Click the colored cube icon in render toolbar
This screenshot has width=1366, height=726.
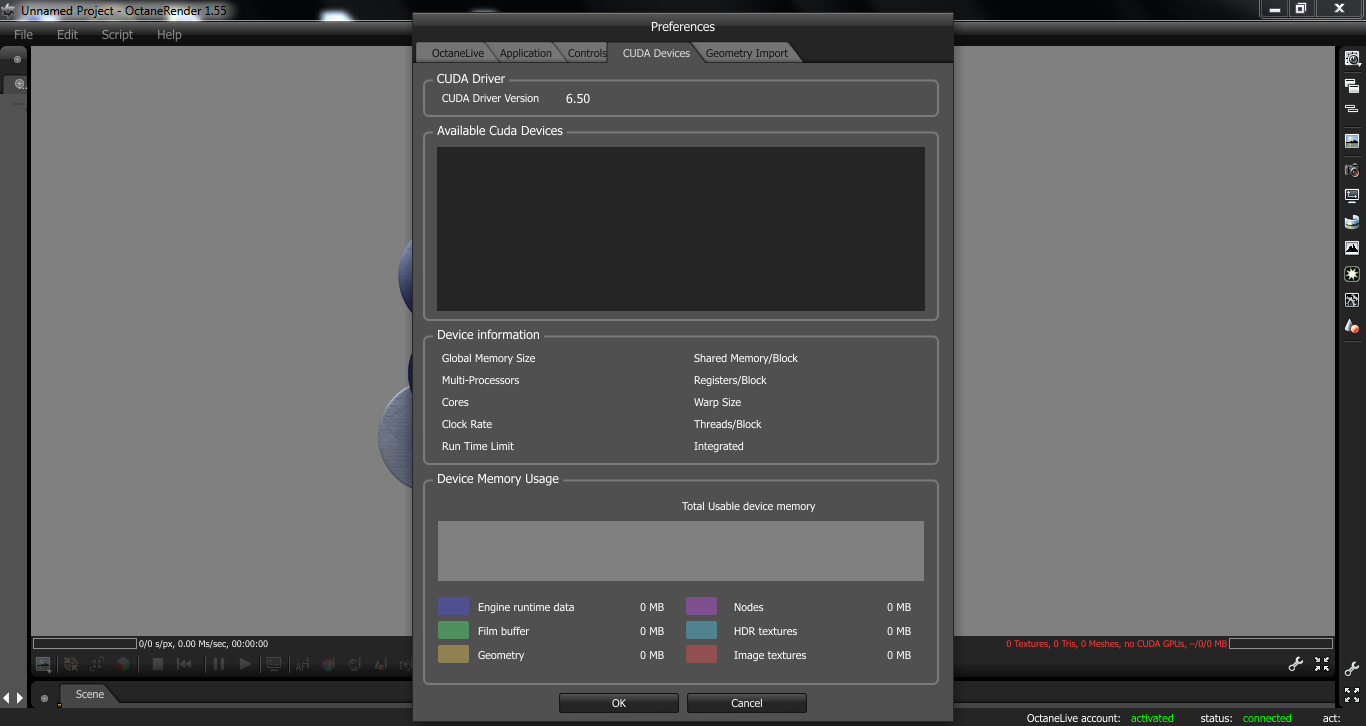[x=123, y=664]
